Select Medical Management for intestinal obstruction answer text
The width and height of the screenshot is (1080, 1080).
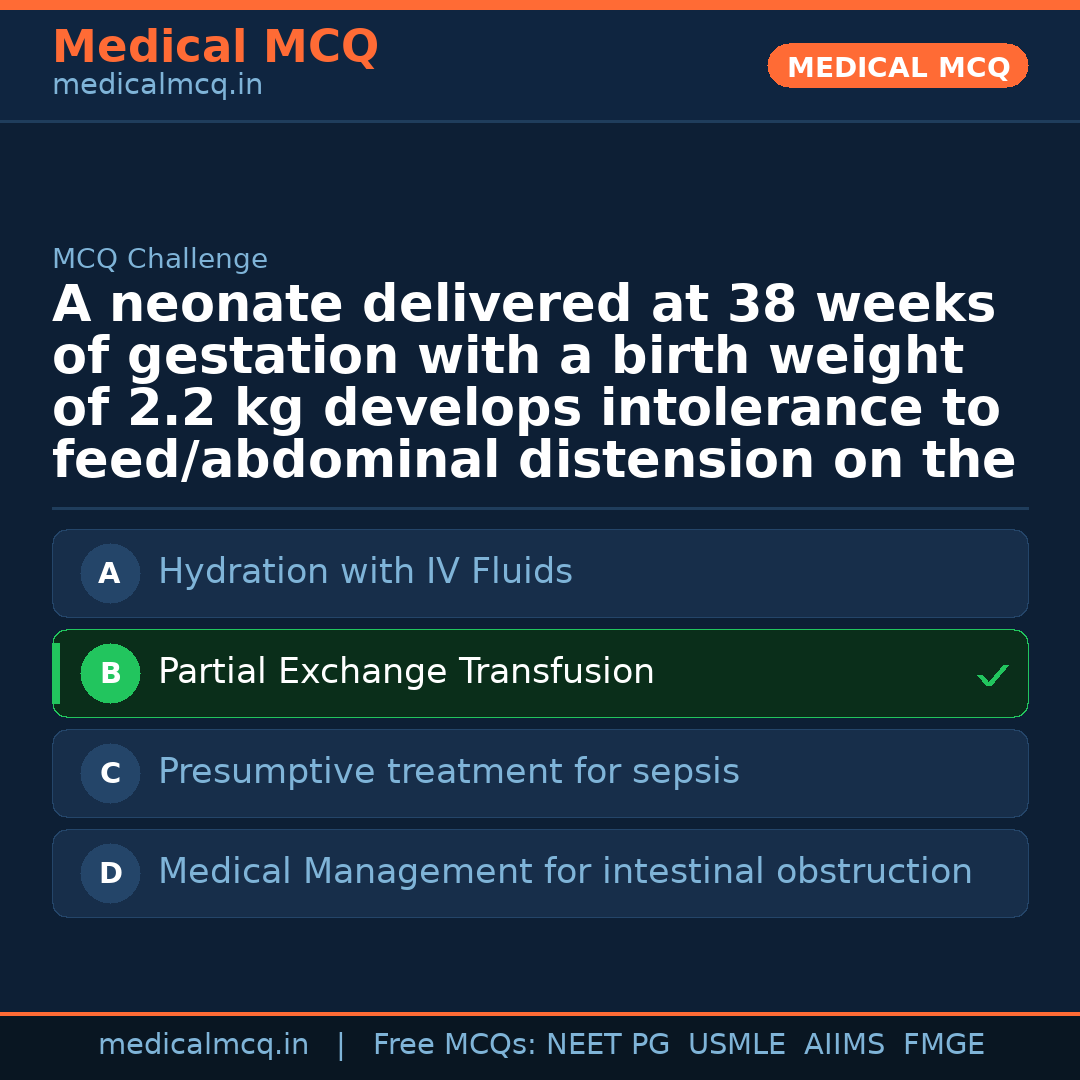point(565,872)
